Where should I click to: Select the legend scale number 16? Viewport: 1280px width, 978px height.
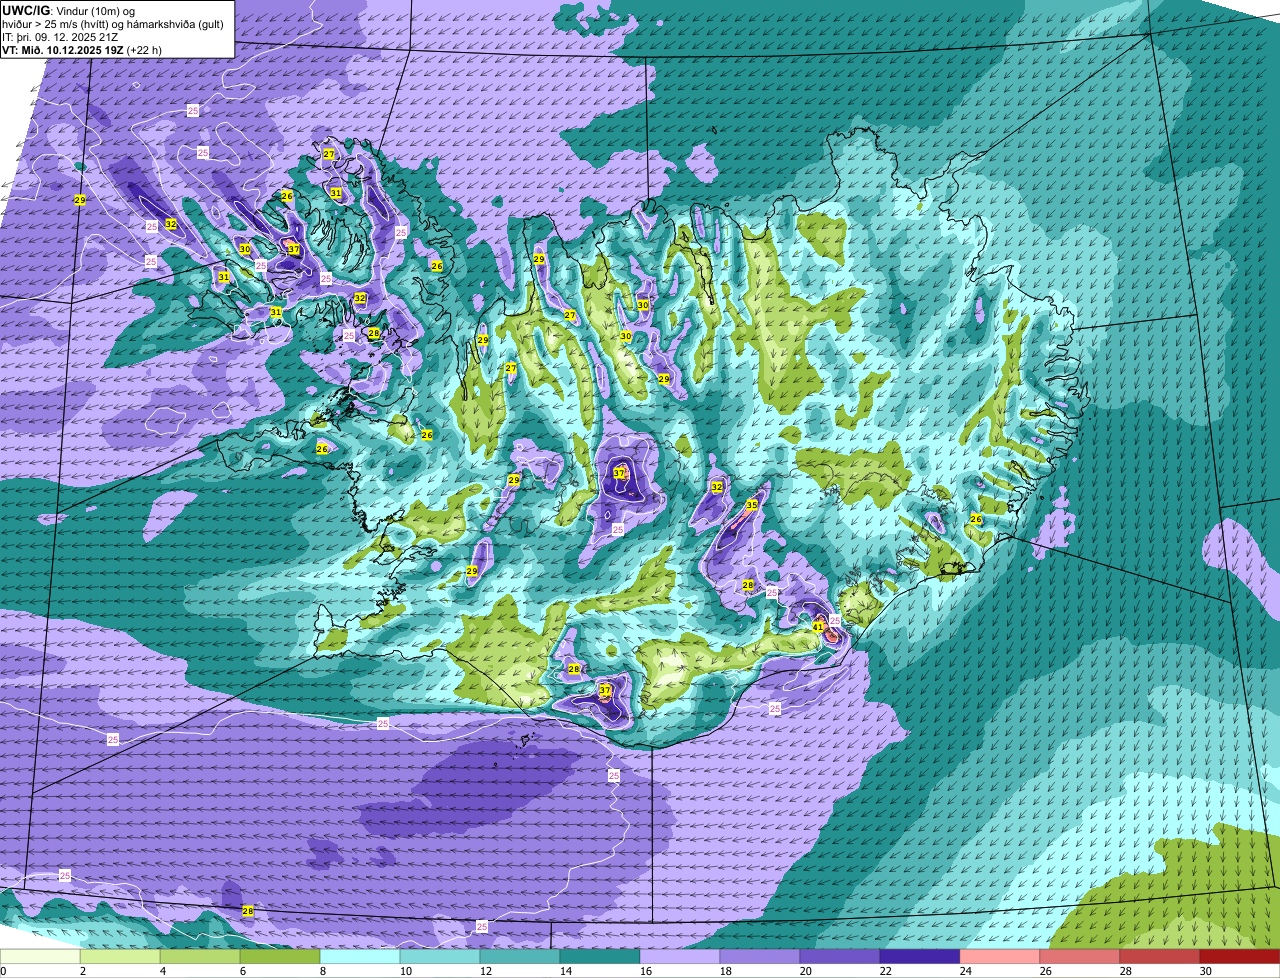pos(646,971)
